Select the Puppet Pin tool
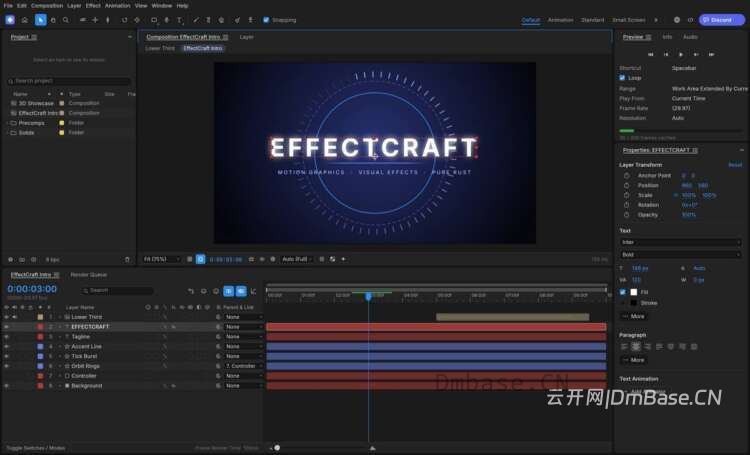The image size is (750, 455). coord(250,20)
